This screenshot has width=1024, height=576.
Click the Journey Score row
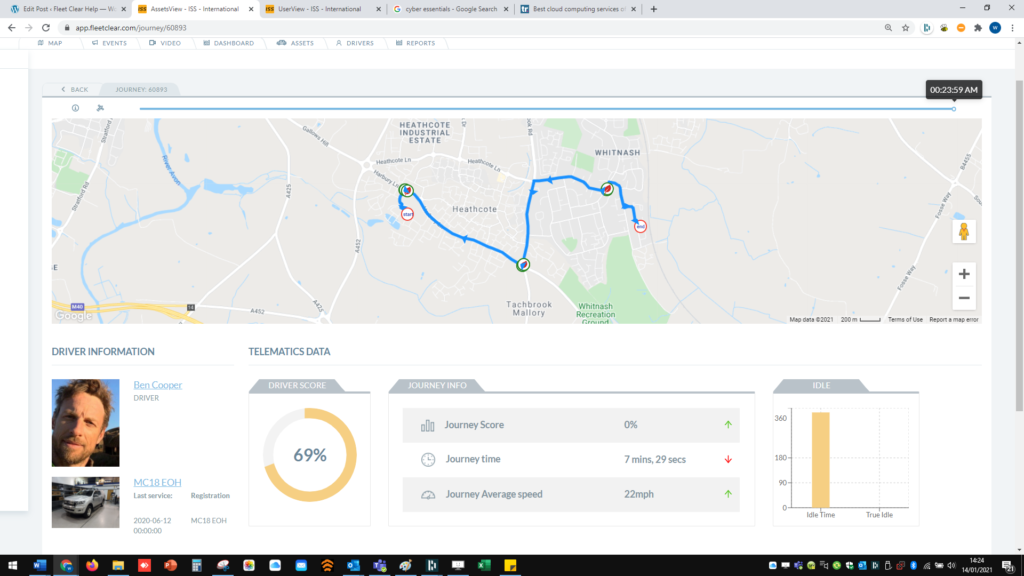[x=571, y=425]
